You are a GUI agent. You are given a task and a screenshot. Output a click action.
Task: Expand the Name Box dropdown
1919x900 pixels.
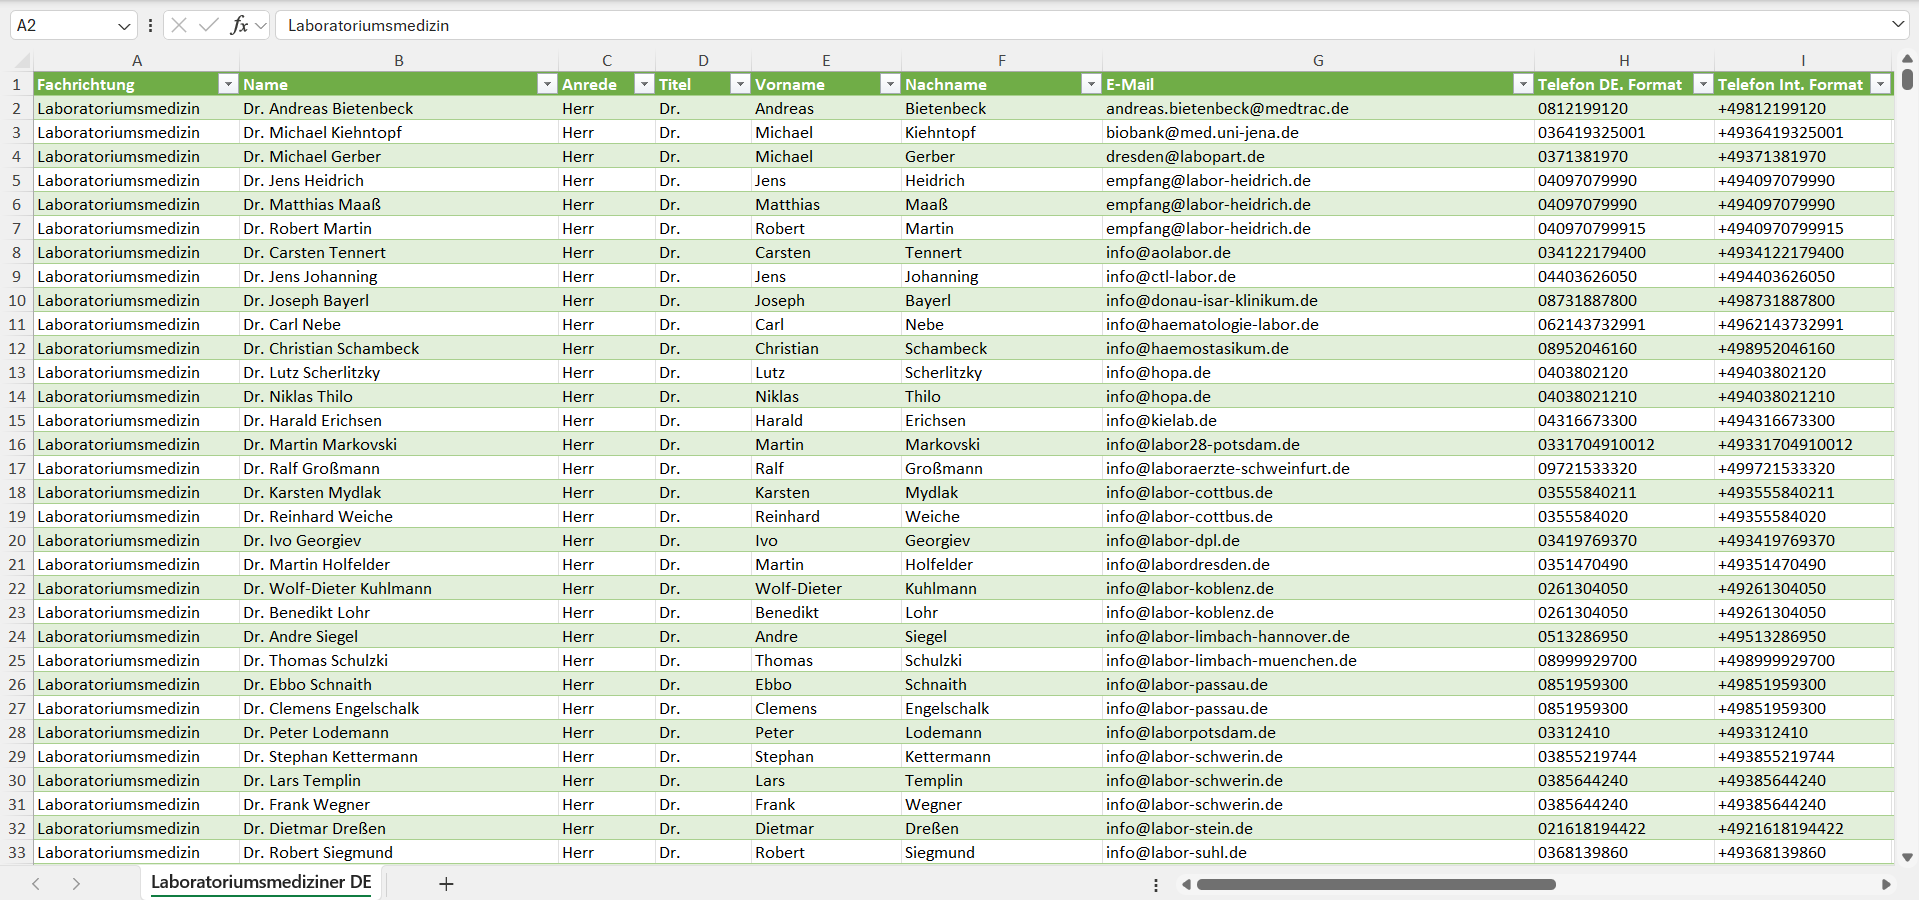tap(124, 25)
